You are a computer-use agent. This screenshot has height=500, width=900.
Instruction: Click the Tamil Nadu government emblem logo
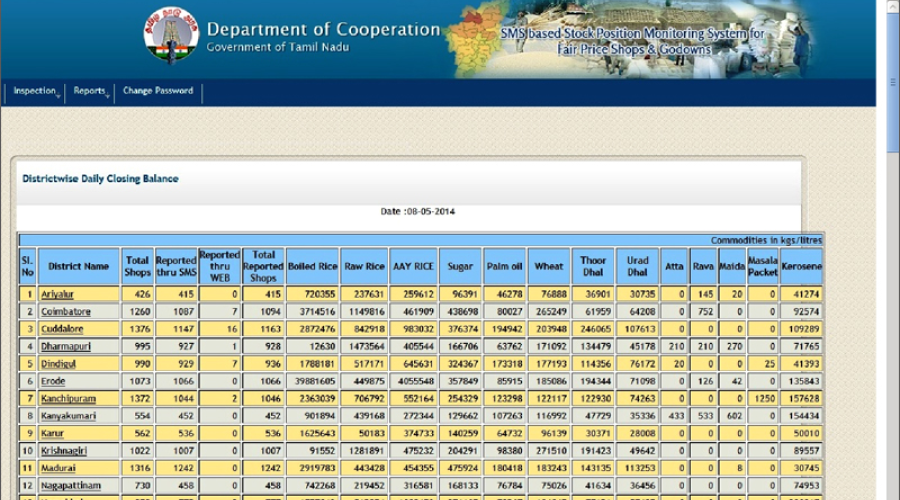[171, 36]
